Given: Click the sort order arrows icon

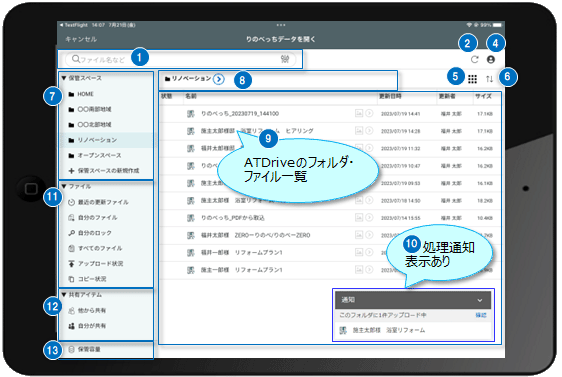Looking at the screenshot, I should tap(489, 79).
